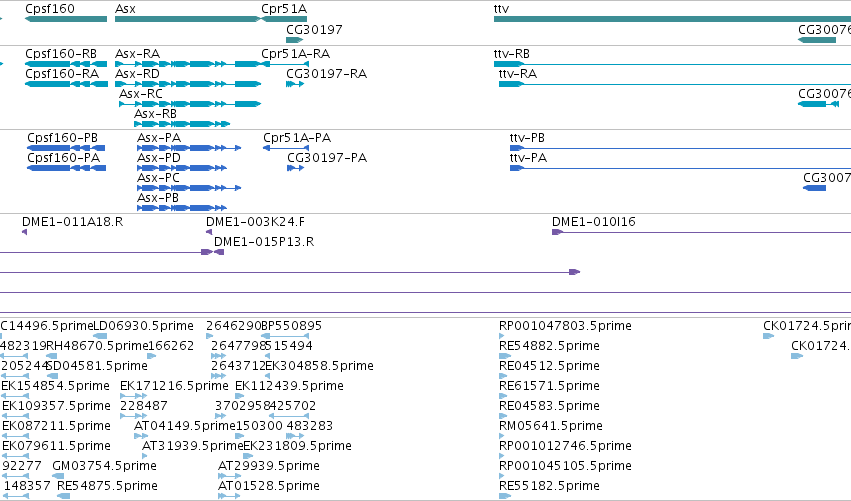Open the Cpr51A gene label
This screenshot has width=851, height=501.
(284, 9)
